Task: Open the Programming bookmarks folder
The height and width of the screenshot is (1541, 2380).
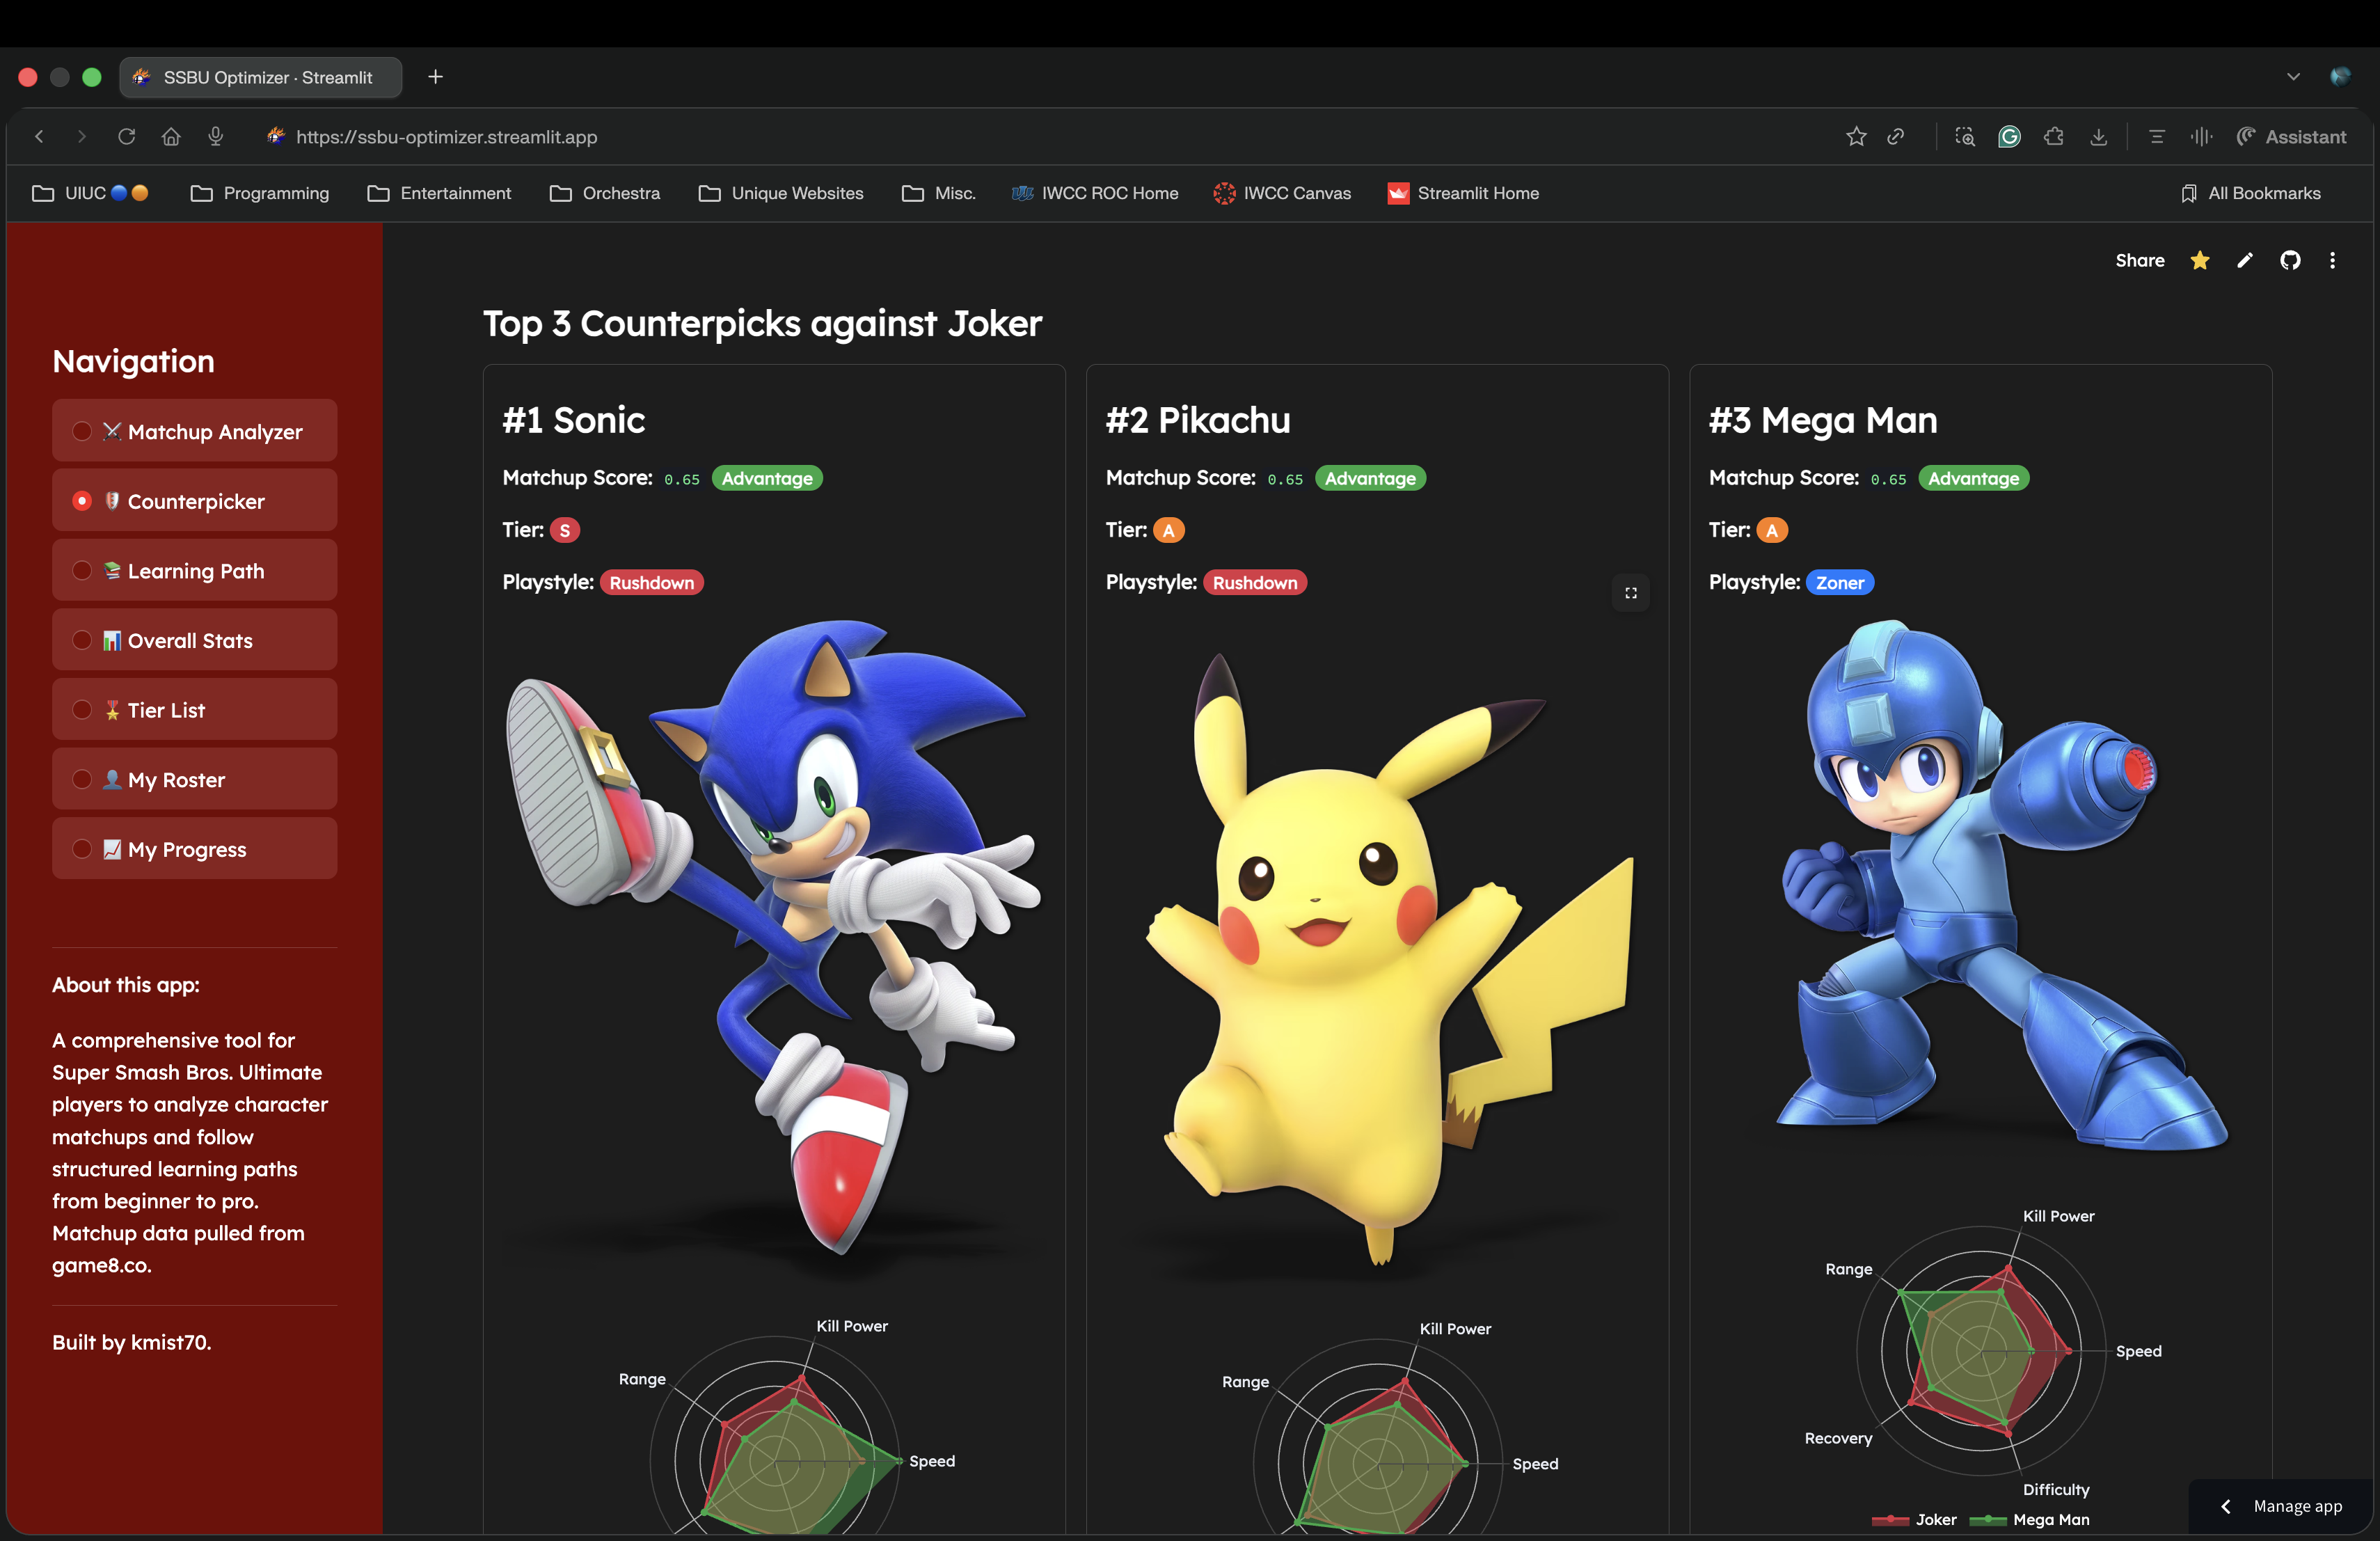Action: point(260,193)
